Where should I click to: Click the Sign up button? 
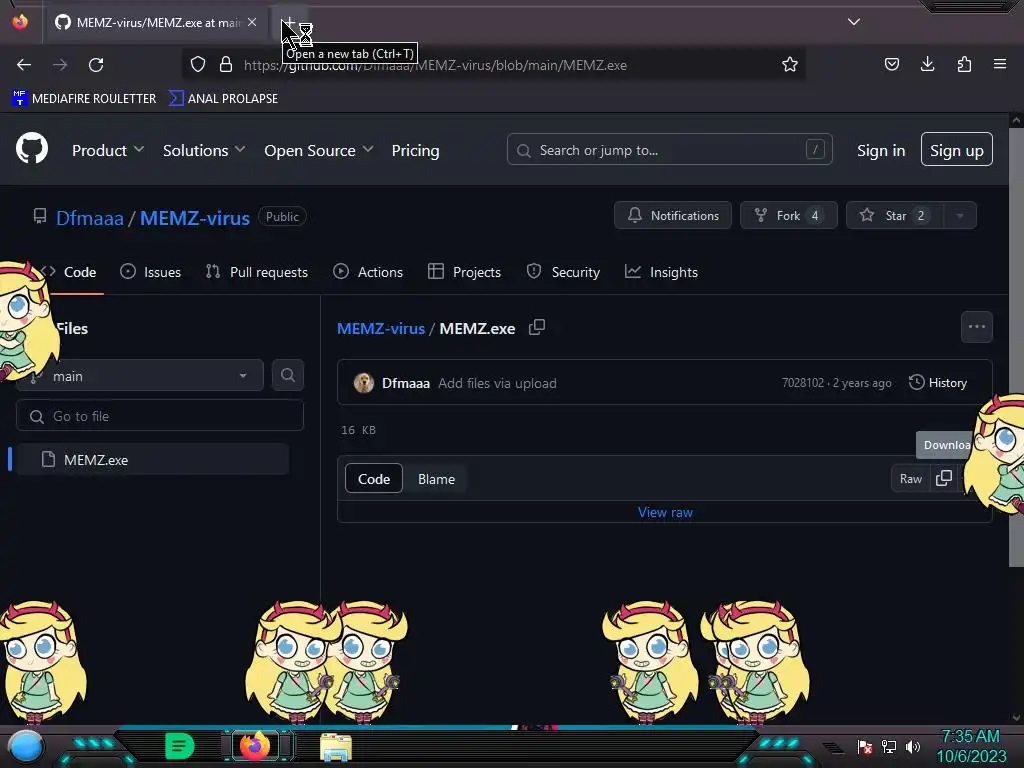pyautogui.click(x=956, y=150)
